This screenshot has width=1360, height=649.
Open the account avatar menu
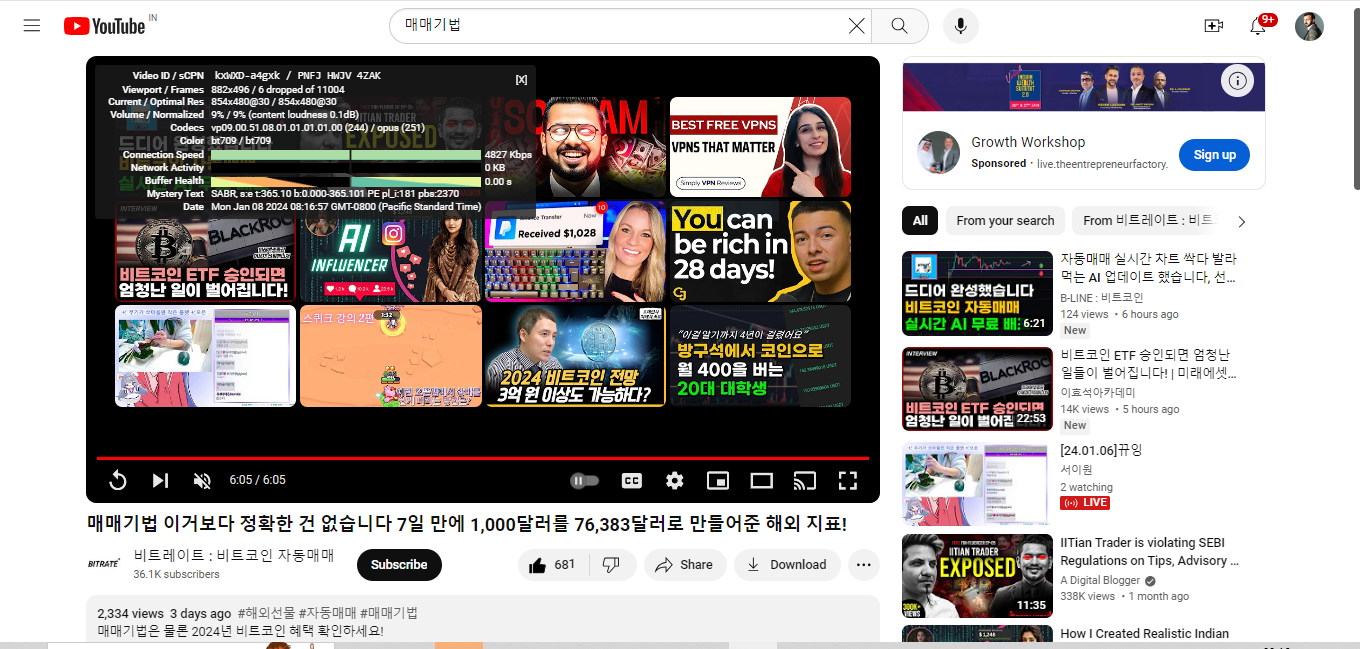click(1309, 26)
